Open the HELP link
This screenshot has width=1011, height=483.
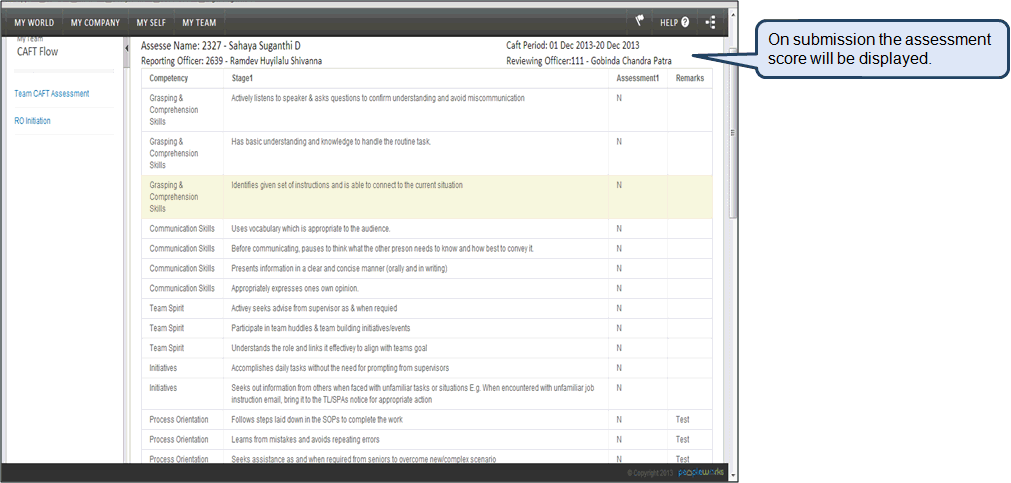(674, 23)
